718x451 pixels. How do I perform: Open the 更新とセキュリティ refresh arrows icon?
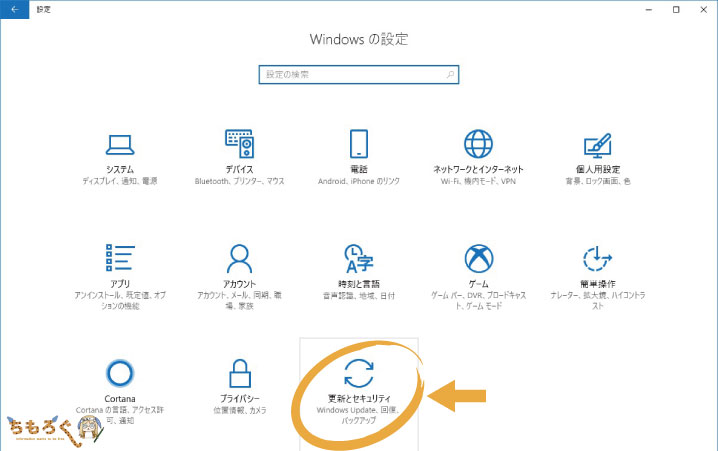tap(359, 373)
